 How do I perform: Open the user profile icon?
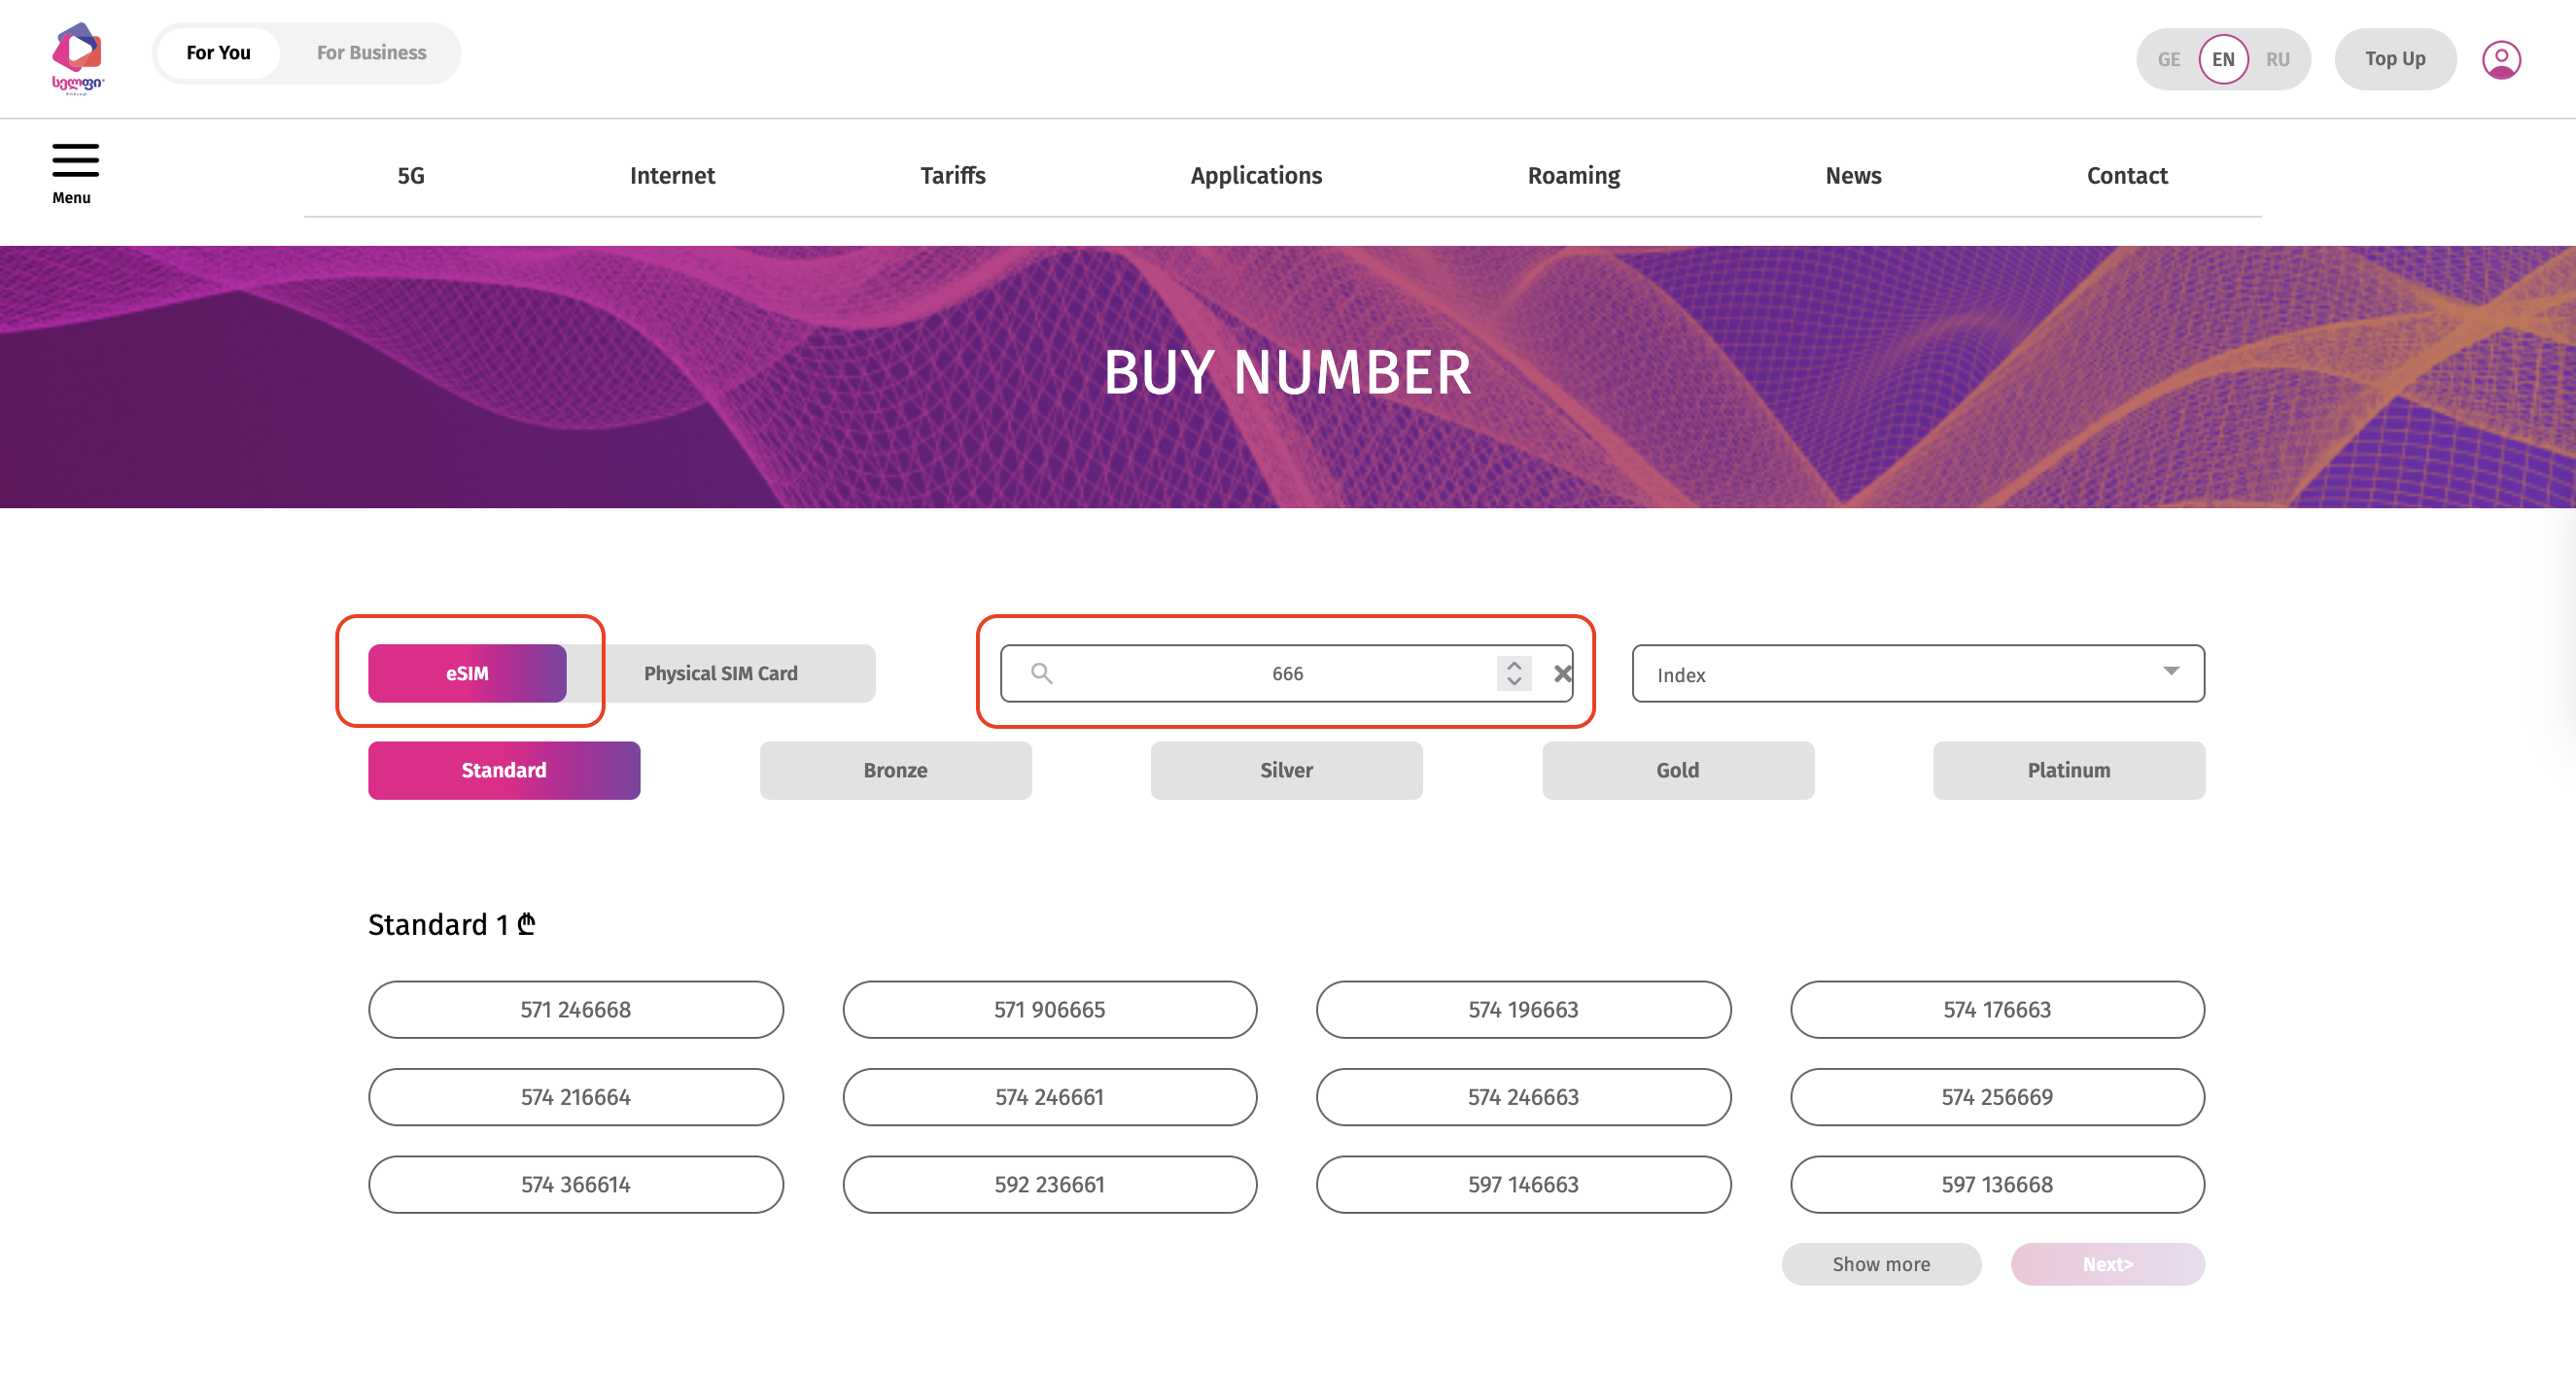(x=2500, y=60)
